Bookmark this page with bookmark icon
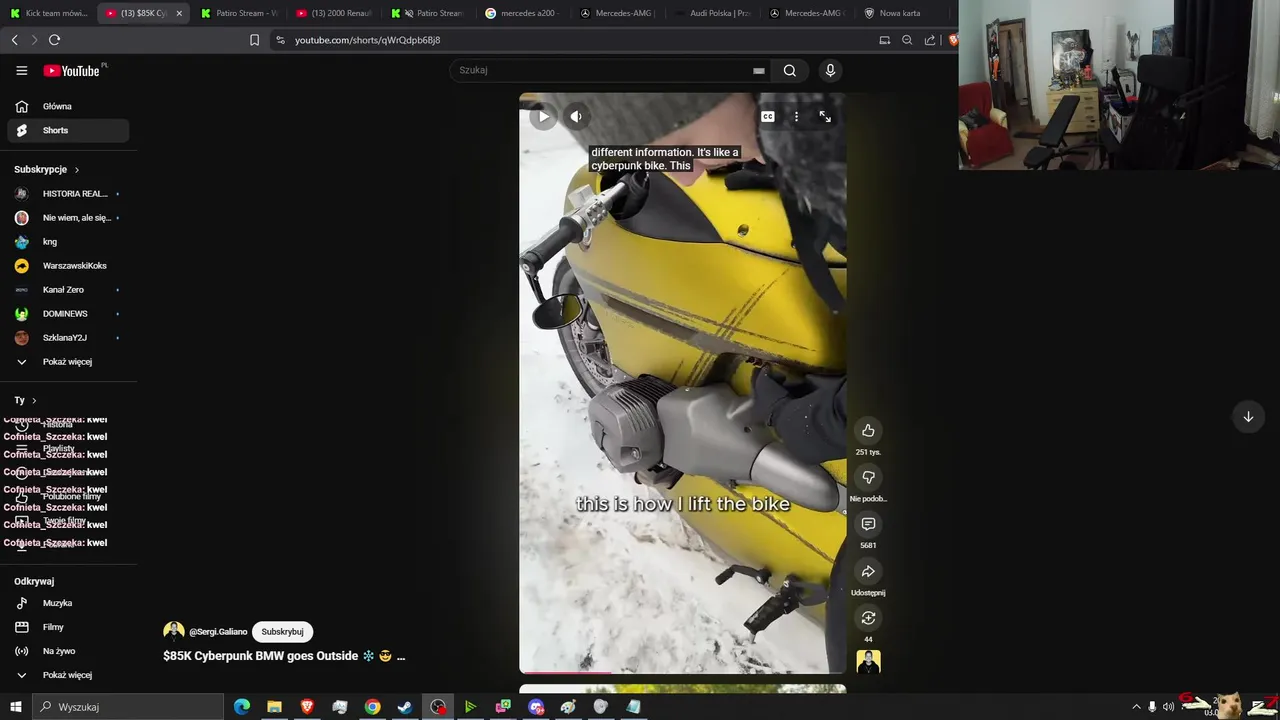This screenshot has height=720, width=1280. point(254,40)
